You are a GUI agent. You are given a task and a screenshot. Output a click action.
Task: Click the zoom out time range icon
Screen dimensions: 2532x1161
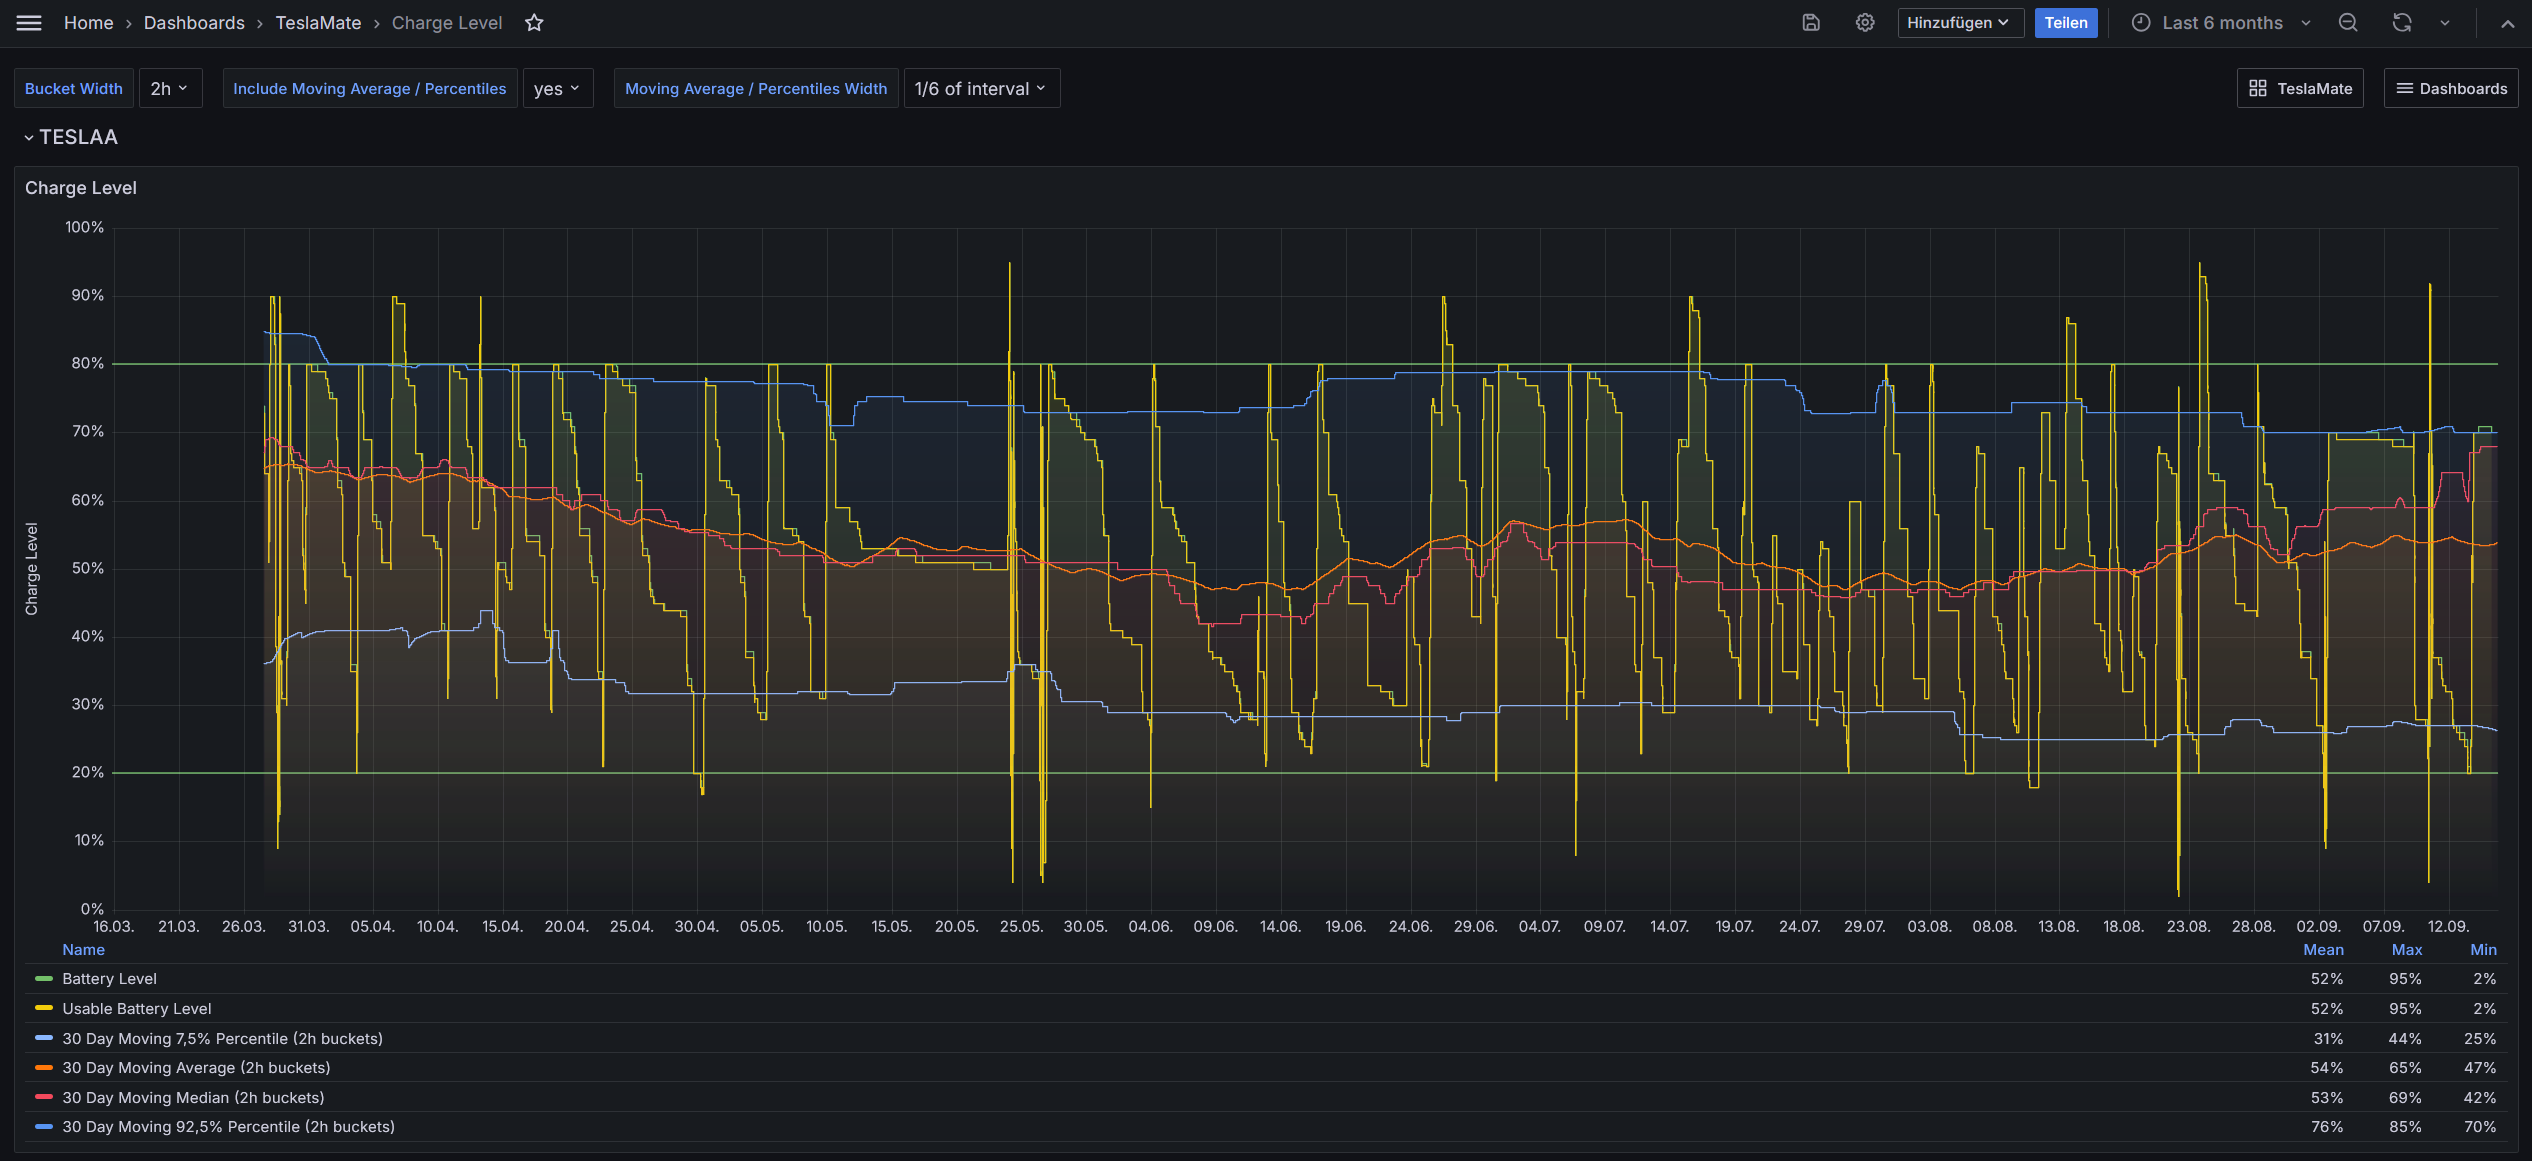(x=2348, y=23)
